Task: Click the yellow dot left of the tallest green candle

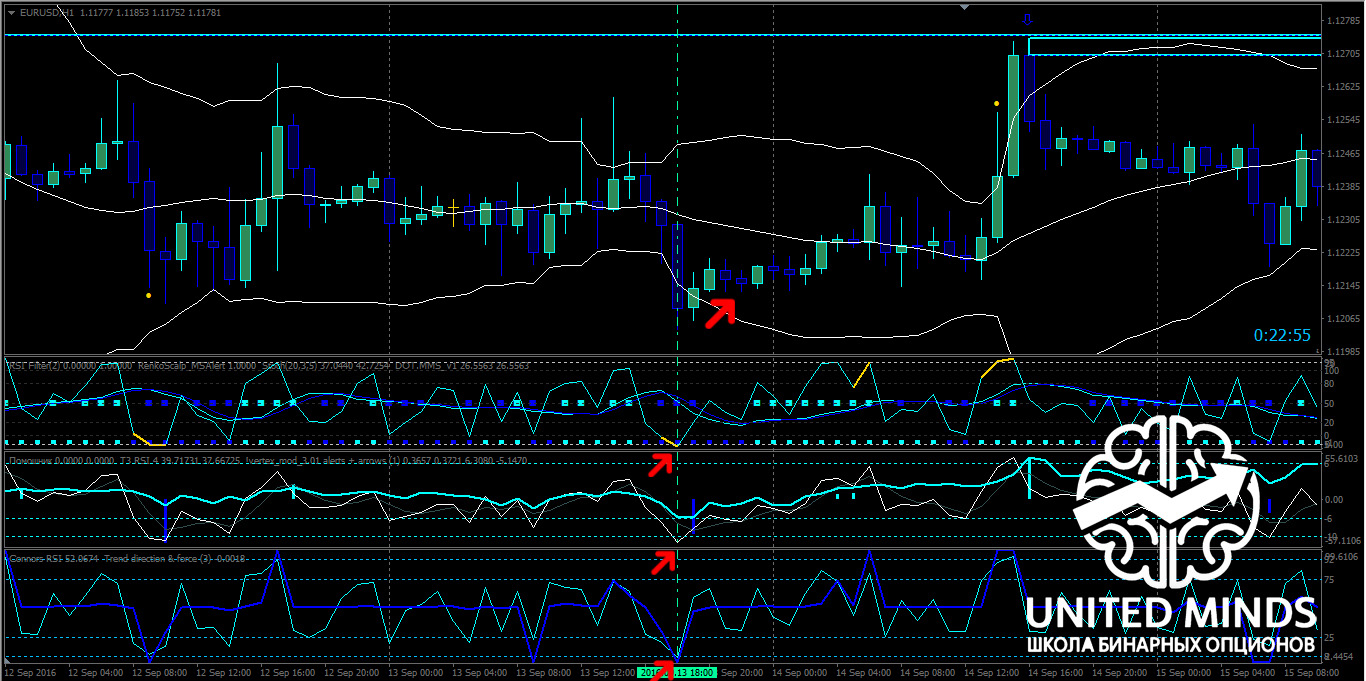Action: click(996, 103)
